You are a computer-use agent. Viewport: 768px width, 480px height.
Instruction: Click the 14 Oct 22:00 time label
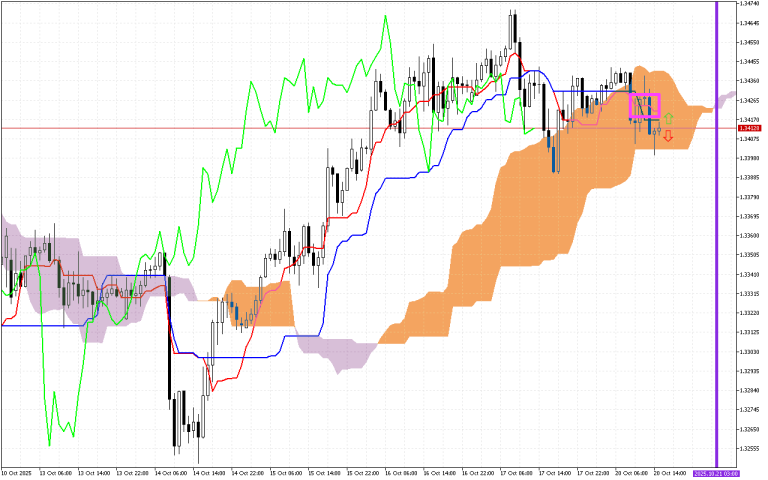[x=247, y=474]
